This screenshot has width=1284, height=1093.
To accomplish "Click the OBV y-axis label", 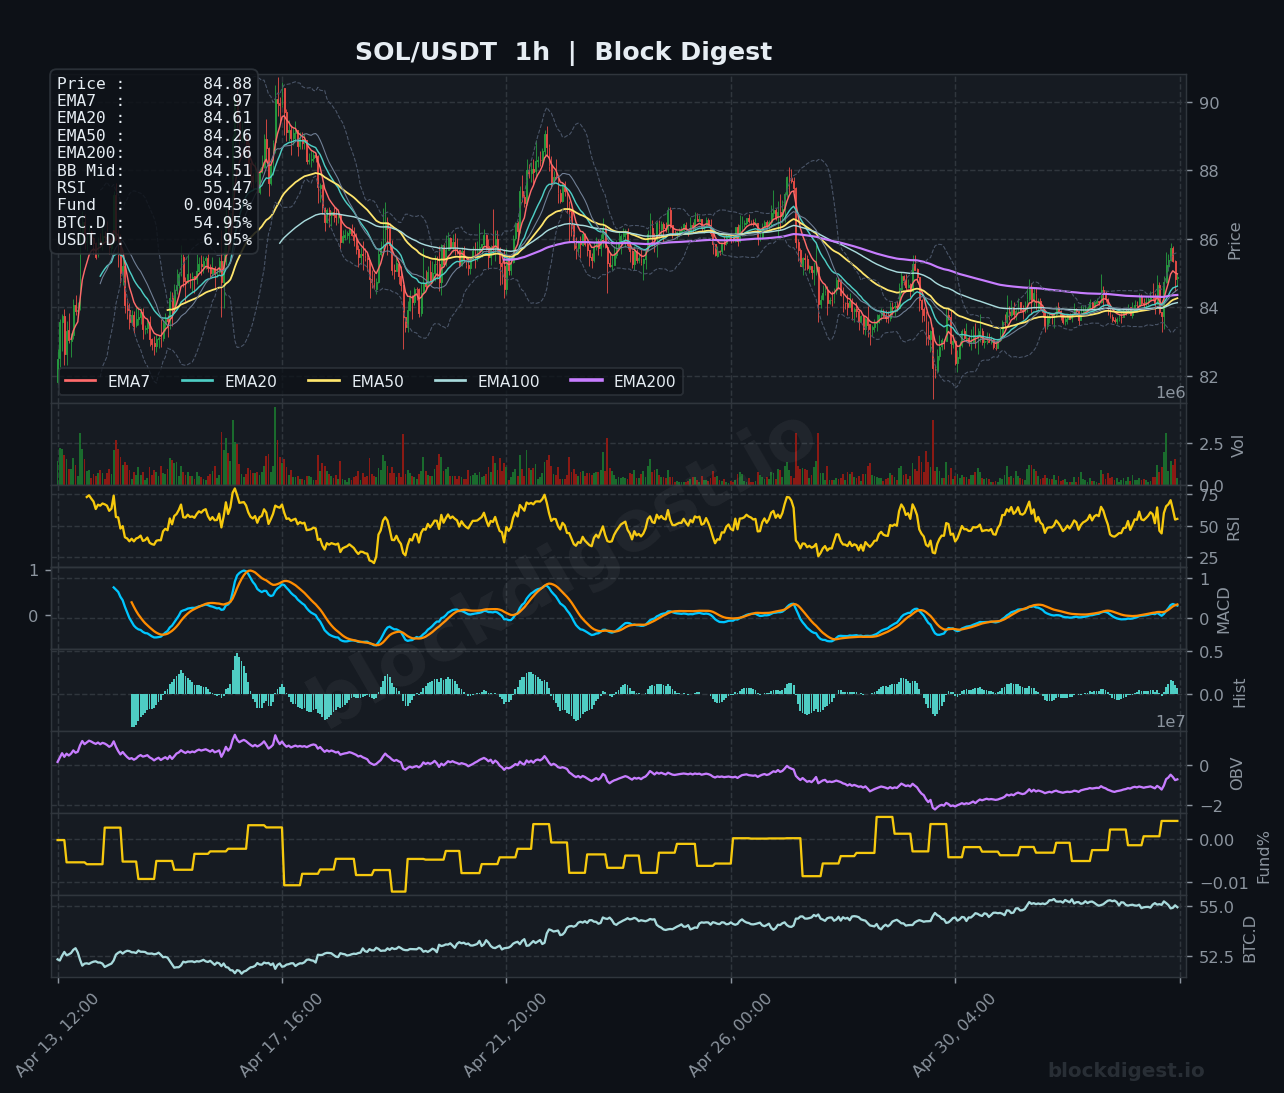I will pos(1237,774).
